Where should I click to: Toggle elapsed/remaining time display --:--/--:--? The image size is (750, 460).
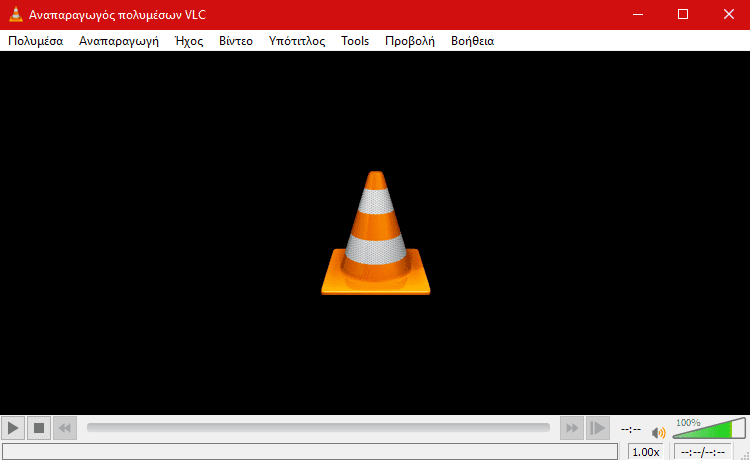pos(703,451)
